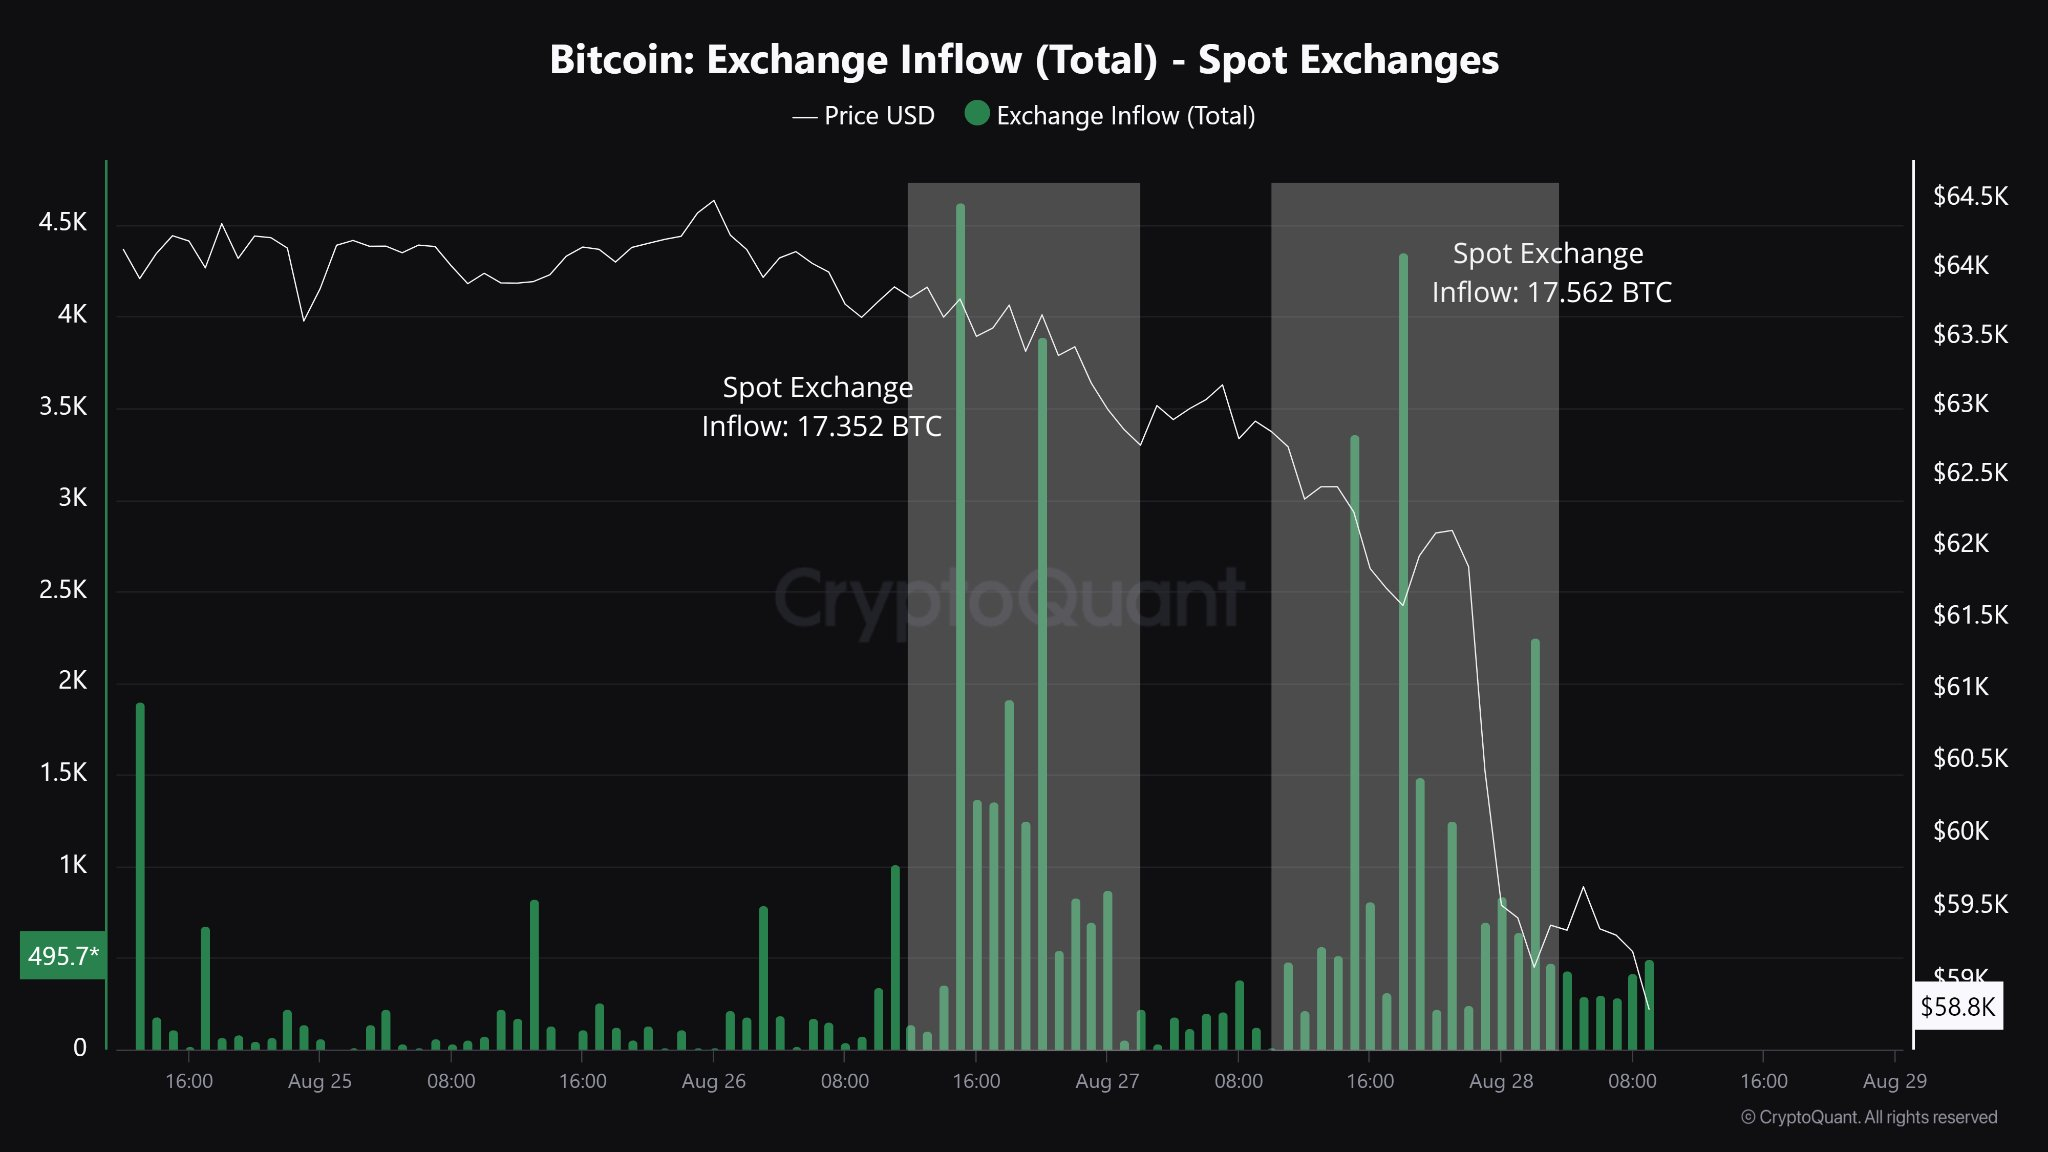2048x1152 pixels.
Task: Click the 17.352 BTC inflow annotation
Action: [x=821, y=407]
